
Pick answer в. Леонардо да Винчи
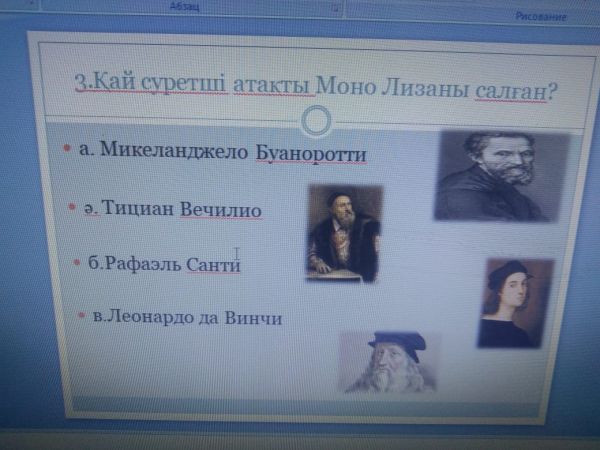coord(186,318)
